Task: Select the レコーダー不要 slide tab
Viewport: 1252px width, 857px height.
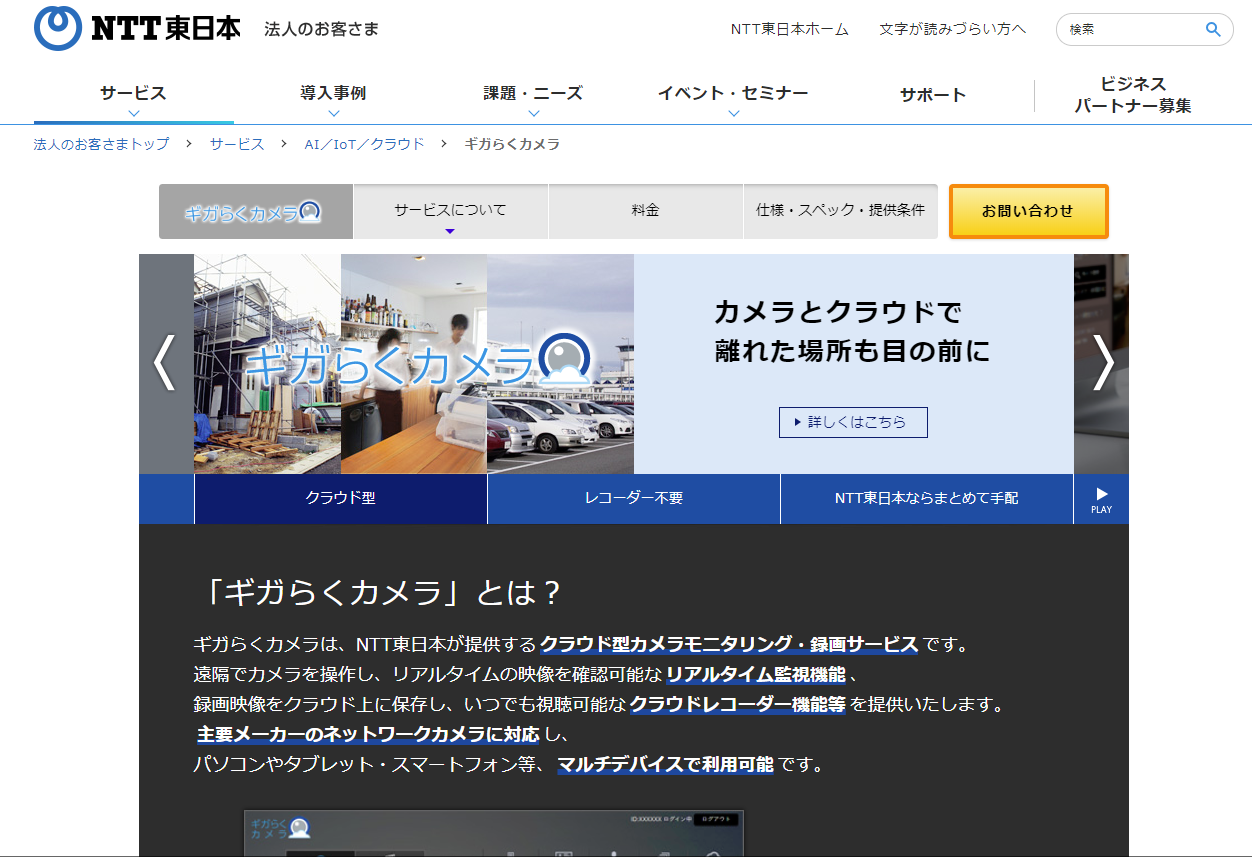Action: [634, 498]
